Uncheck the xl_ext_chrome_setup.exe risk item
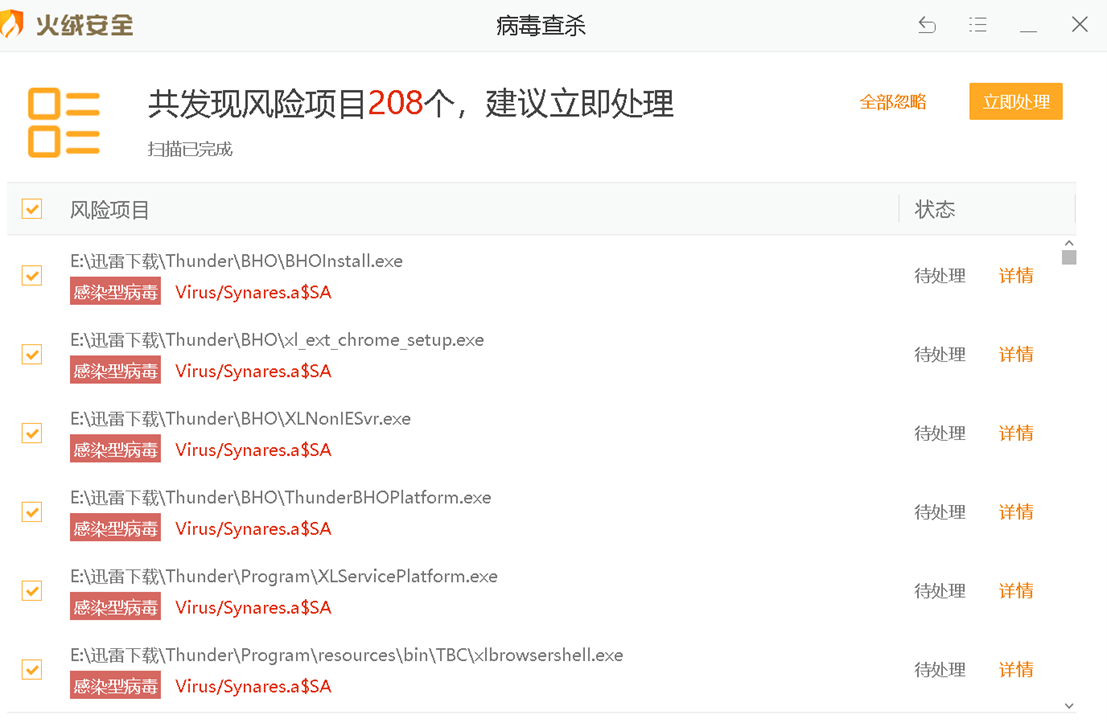The height and width of the screenshot is (723, 1107). [x=32, y=354]
